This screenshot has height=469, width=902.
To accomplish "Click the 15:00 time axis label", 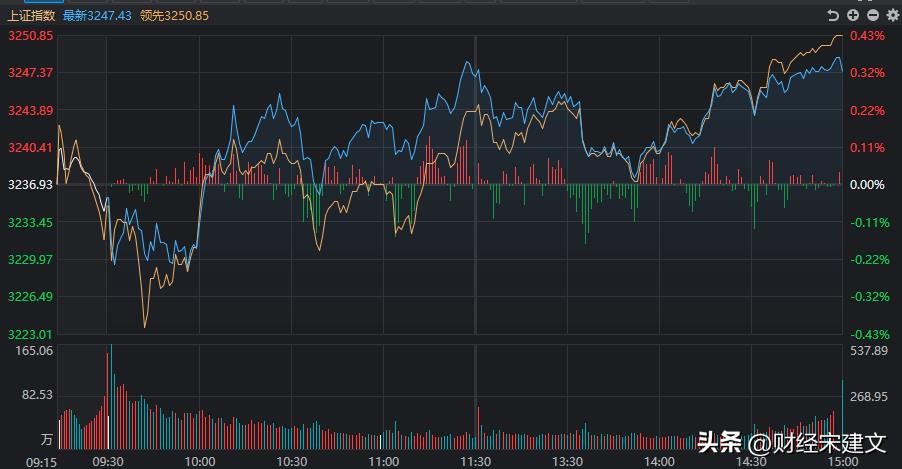I will pyautogui.click(x=843, y=462).
